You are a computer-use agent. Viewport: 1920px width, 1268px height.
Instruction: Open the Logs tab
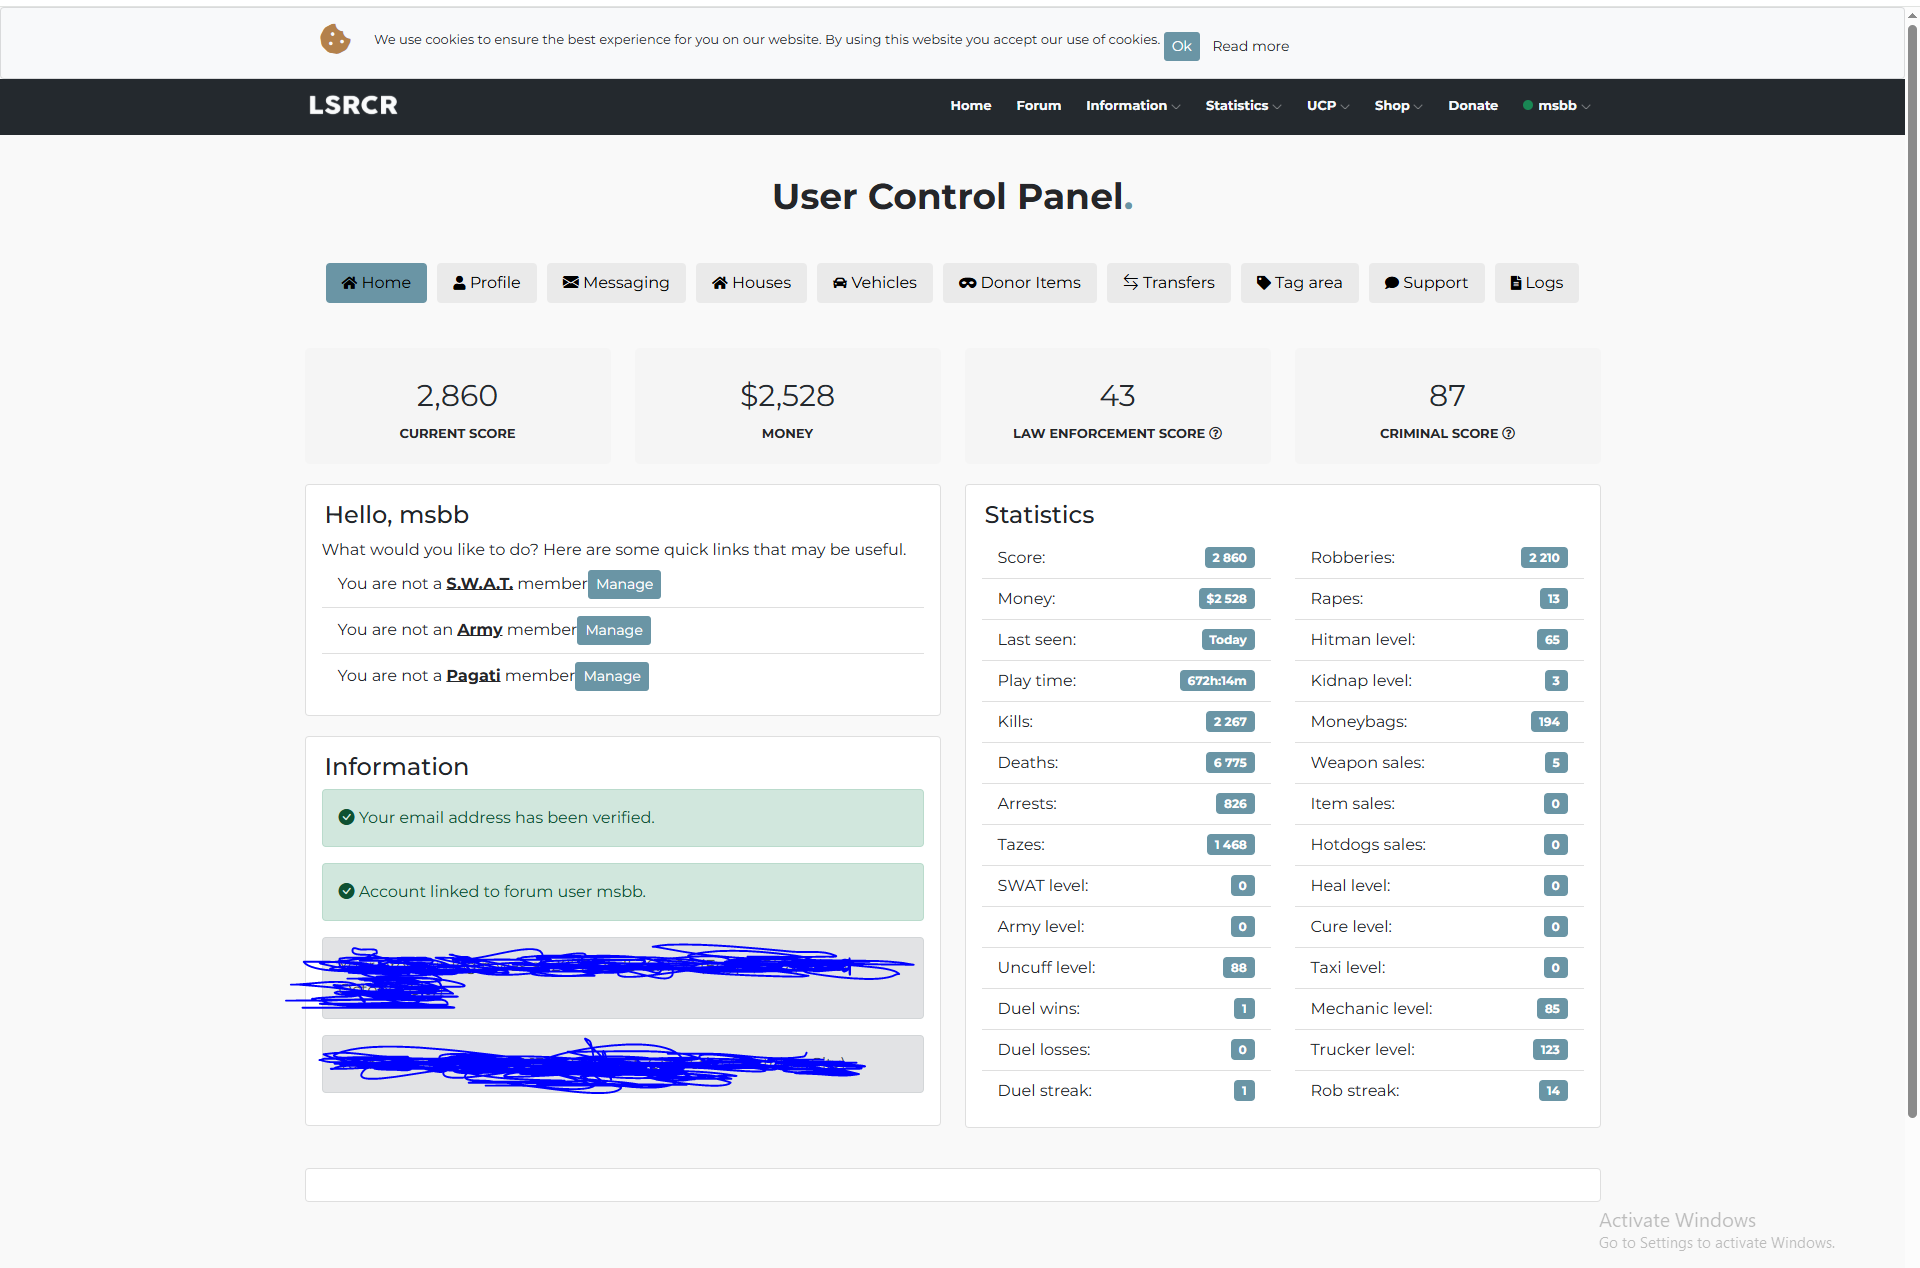click(1536, 283)
